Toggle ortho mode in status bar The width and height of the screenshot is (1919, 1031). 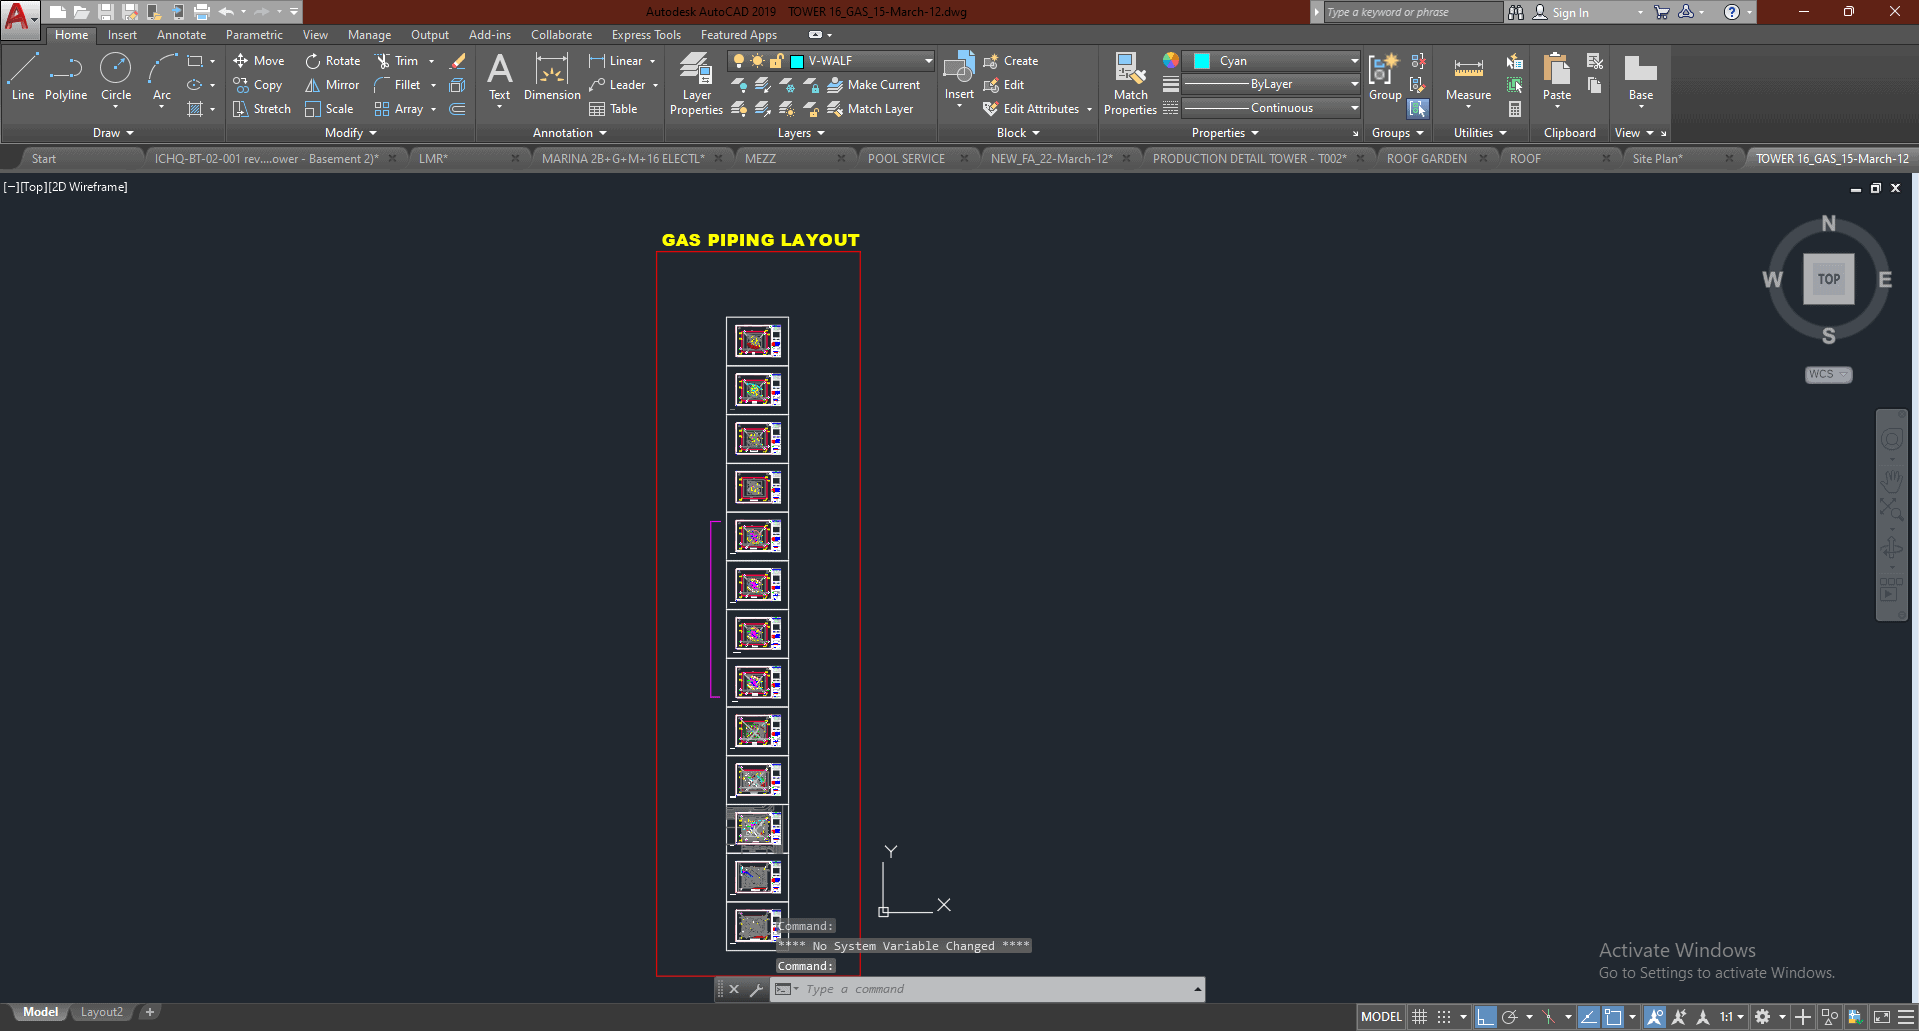click(1486, 1017)
